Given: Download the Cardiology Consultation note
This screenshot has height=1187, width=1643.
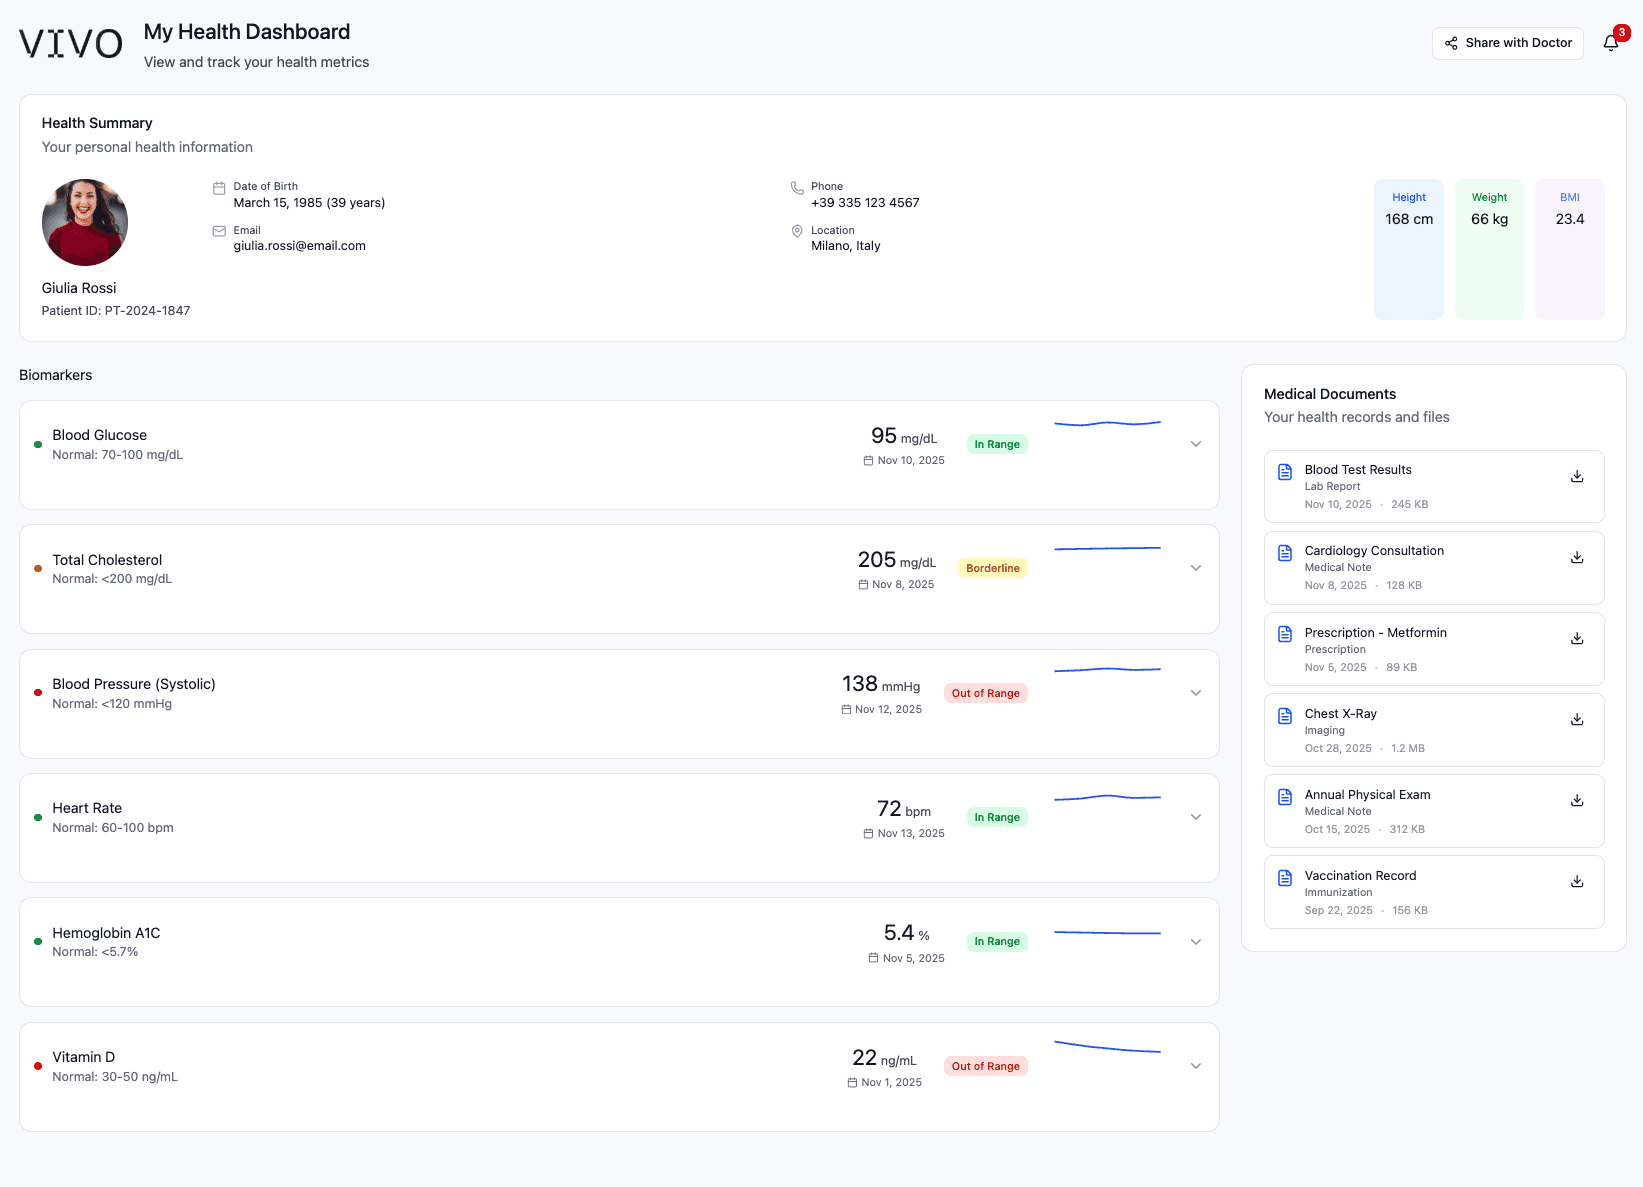Looking at the screenshot, I should click(1577, 557).
